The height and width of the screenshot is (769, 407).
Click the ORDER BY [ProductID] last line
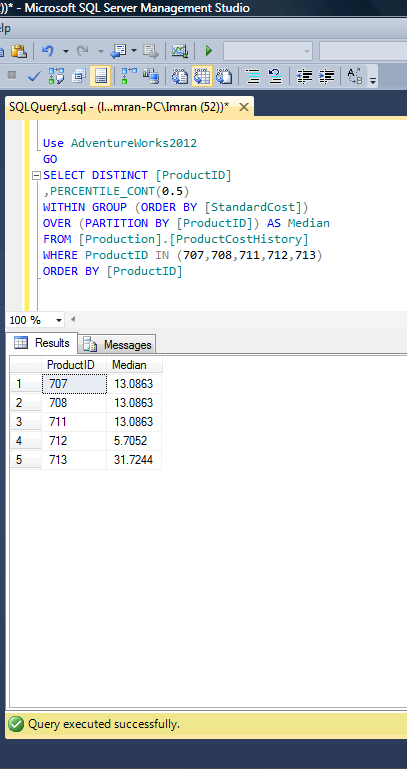click(x=113, y=271)
